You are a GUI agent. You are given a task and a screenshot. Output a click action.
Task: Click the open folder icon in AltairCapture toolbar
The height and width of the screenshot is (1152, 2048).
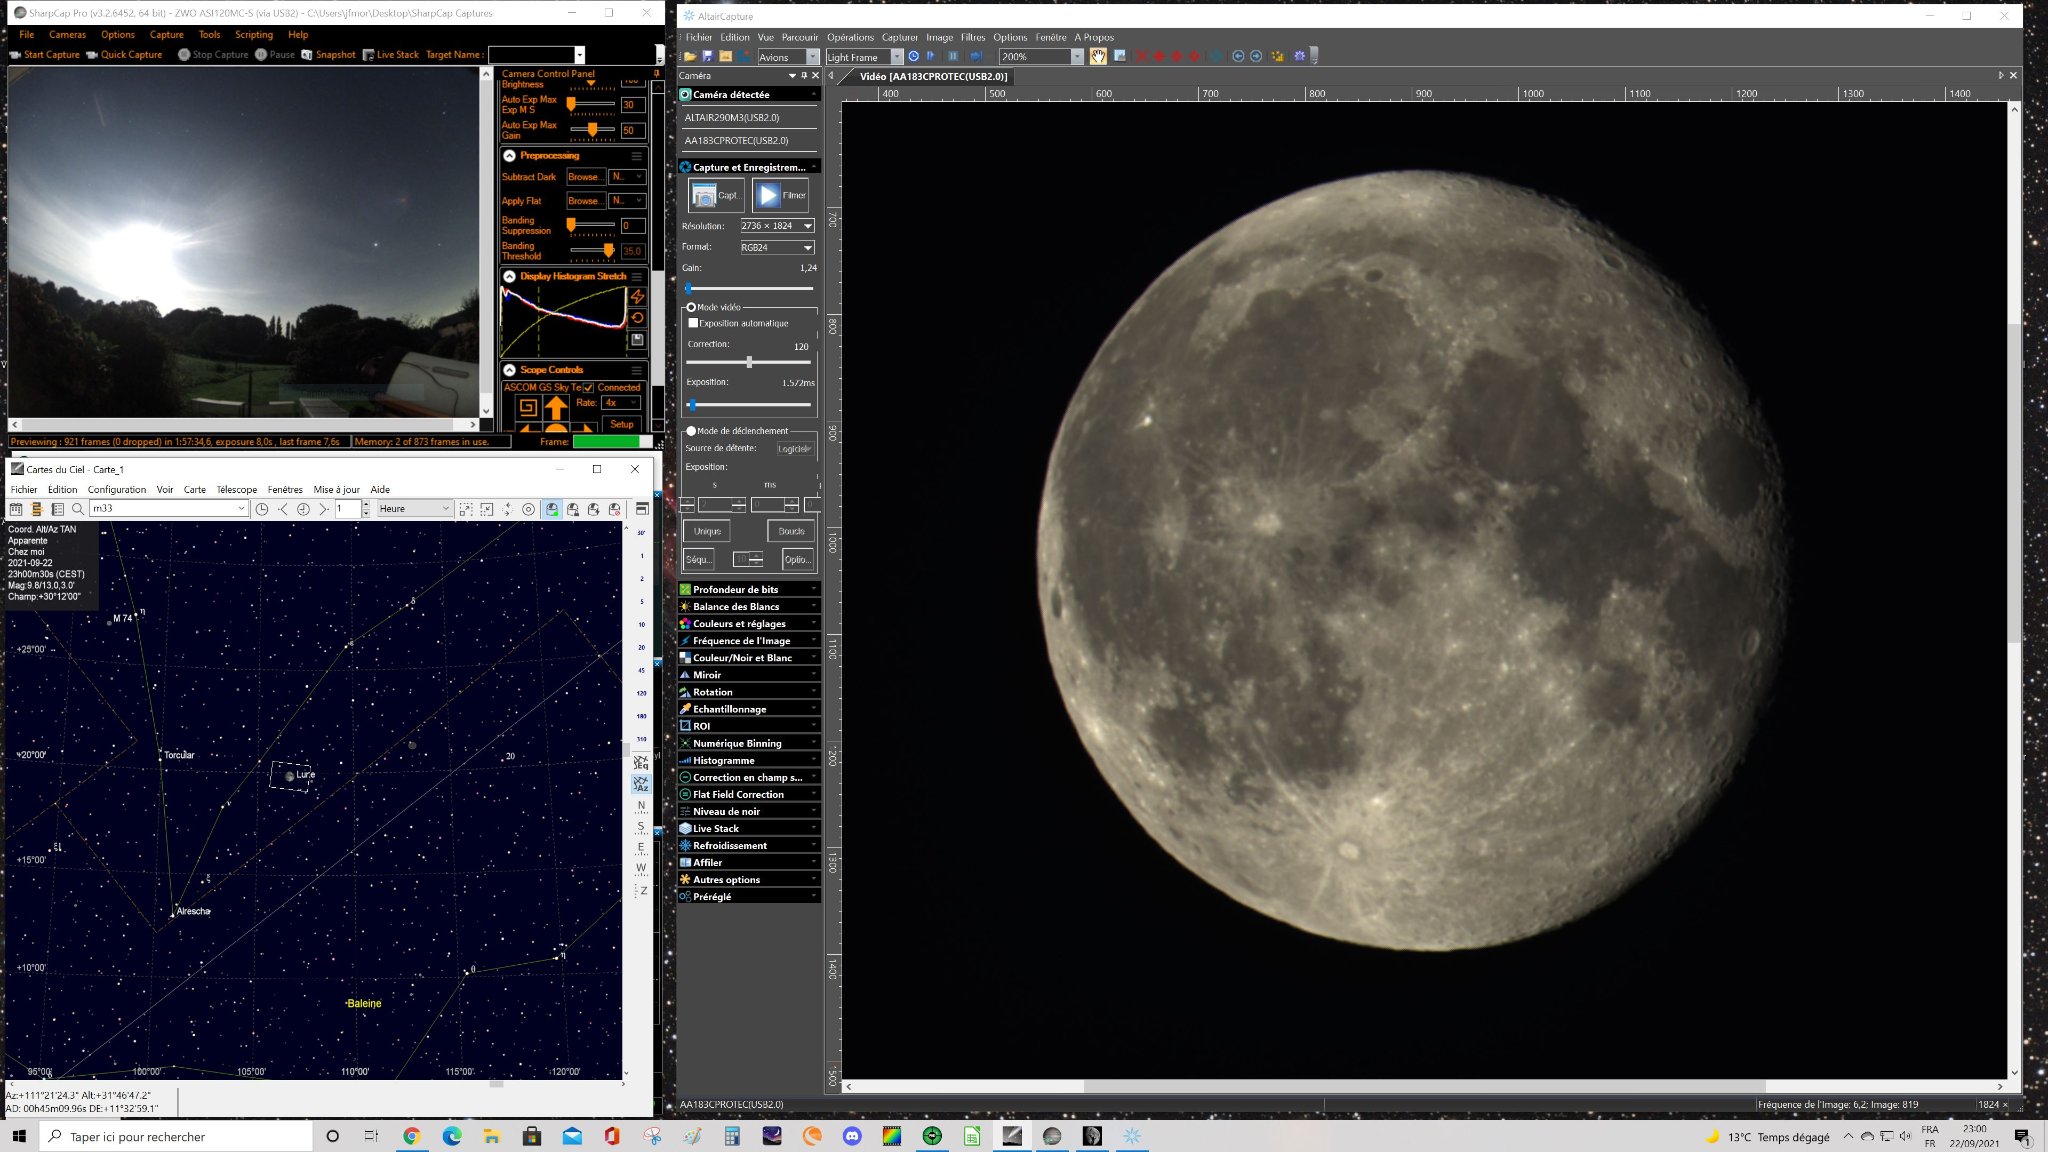point(690,57)
